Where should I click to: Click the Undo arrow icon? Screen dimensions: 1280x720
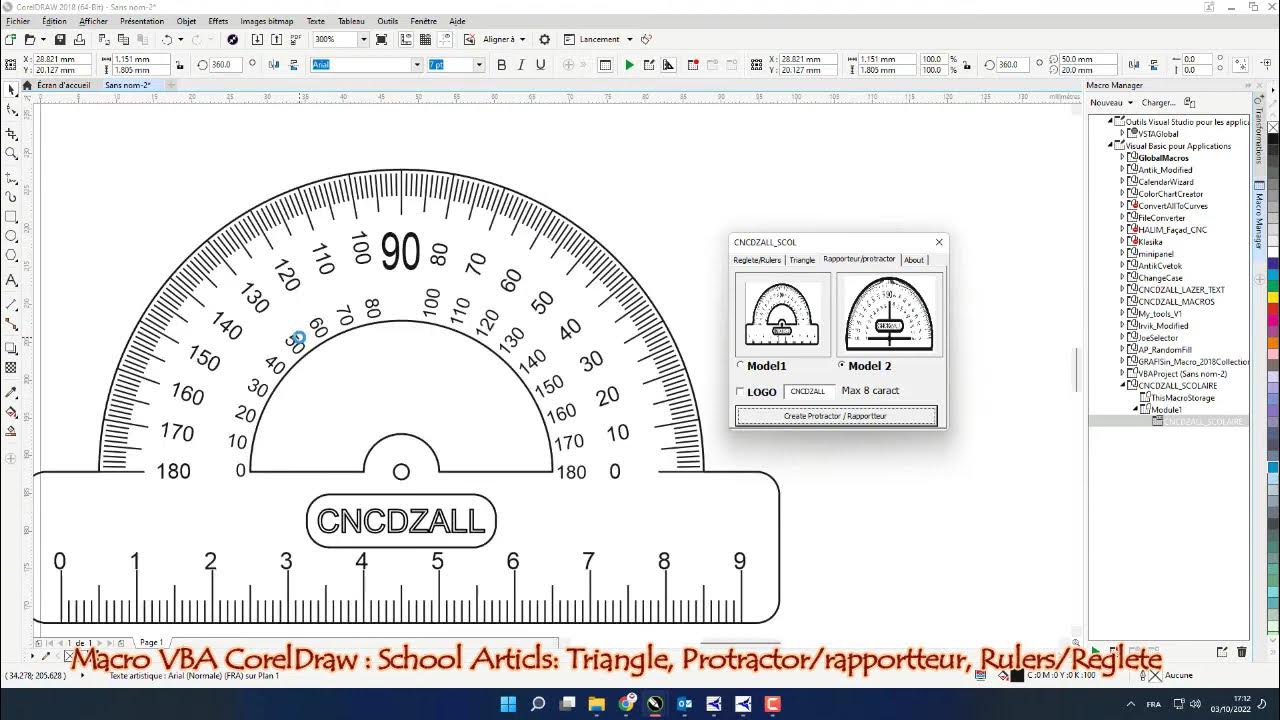pyautogui.click(x=167, y=39)
